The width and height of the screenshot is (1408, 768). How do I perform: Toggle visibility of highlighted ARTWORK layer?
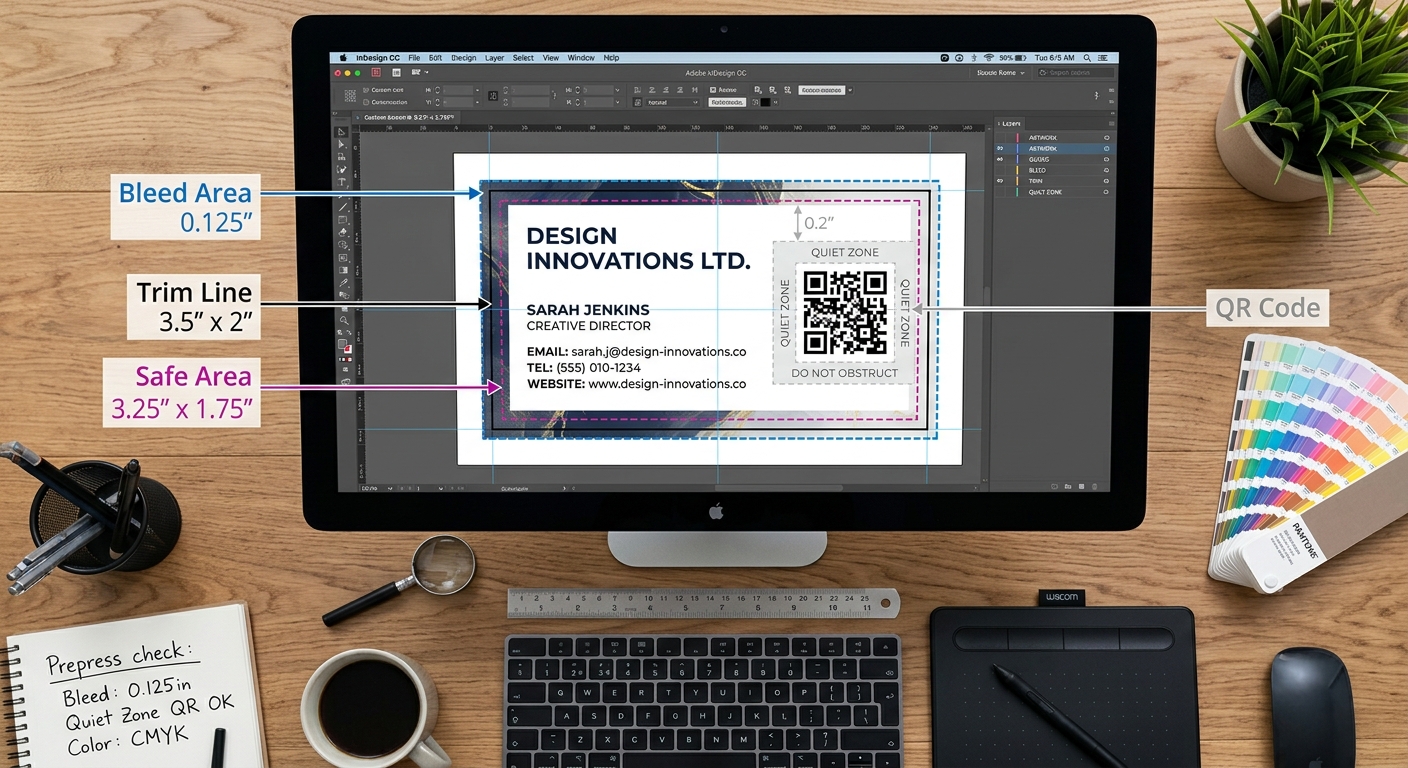1000,149
